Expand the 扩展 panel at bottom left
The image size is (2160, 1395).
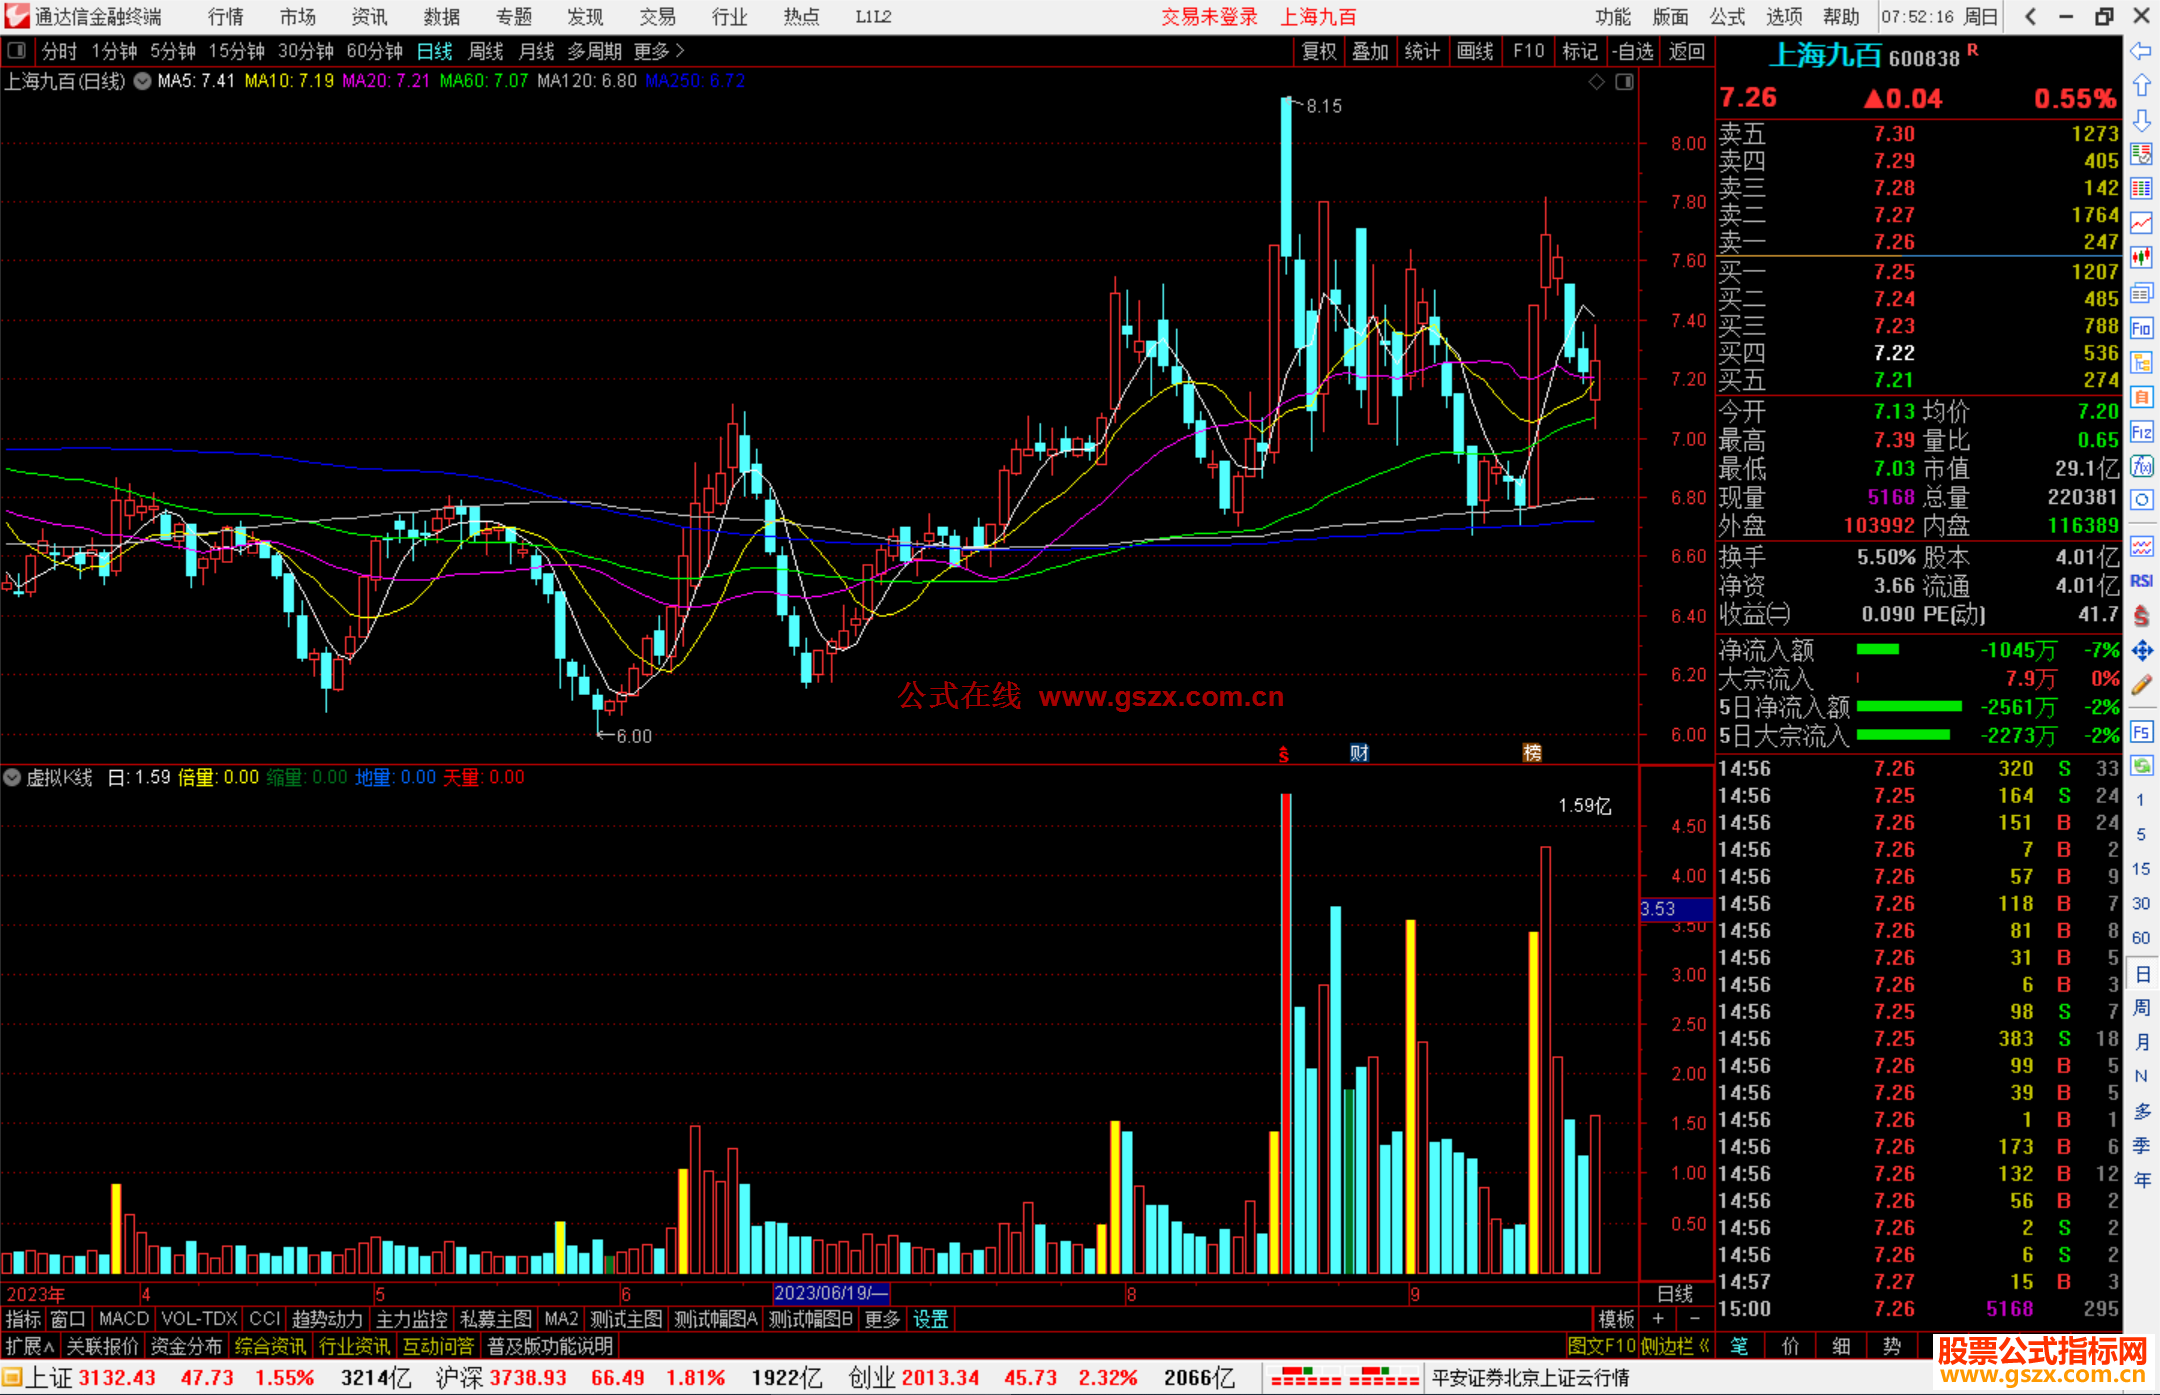point(29,1346)
